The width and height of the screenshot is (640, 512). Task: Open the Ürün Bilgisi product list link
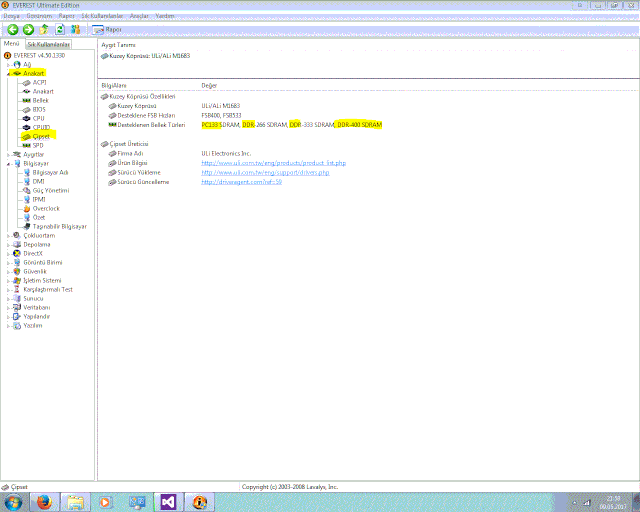pyautogui.click(x=273, y=163)
